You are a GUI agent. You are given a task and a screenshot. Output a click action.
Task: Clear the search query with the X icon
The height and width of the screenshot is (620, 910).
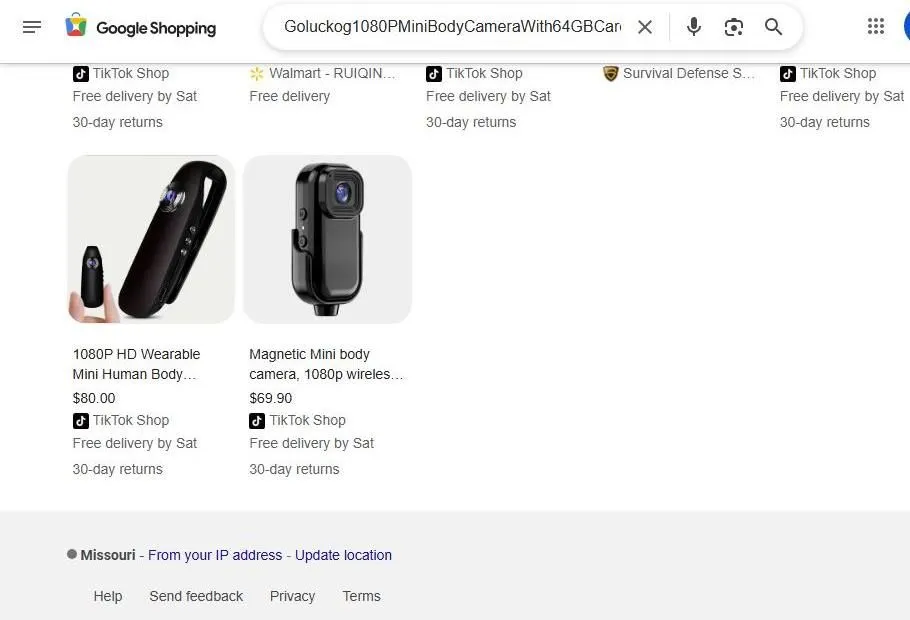point(645,27)
